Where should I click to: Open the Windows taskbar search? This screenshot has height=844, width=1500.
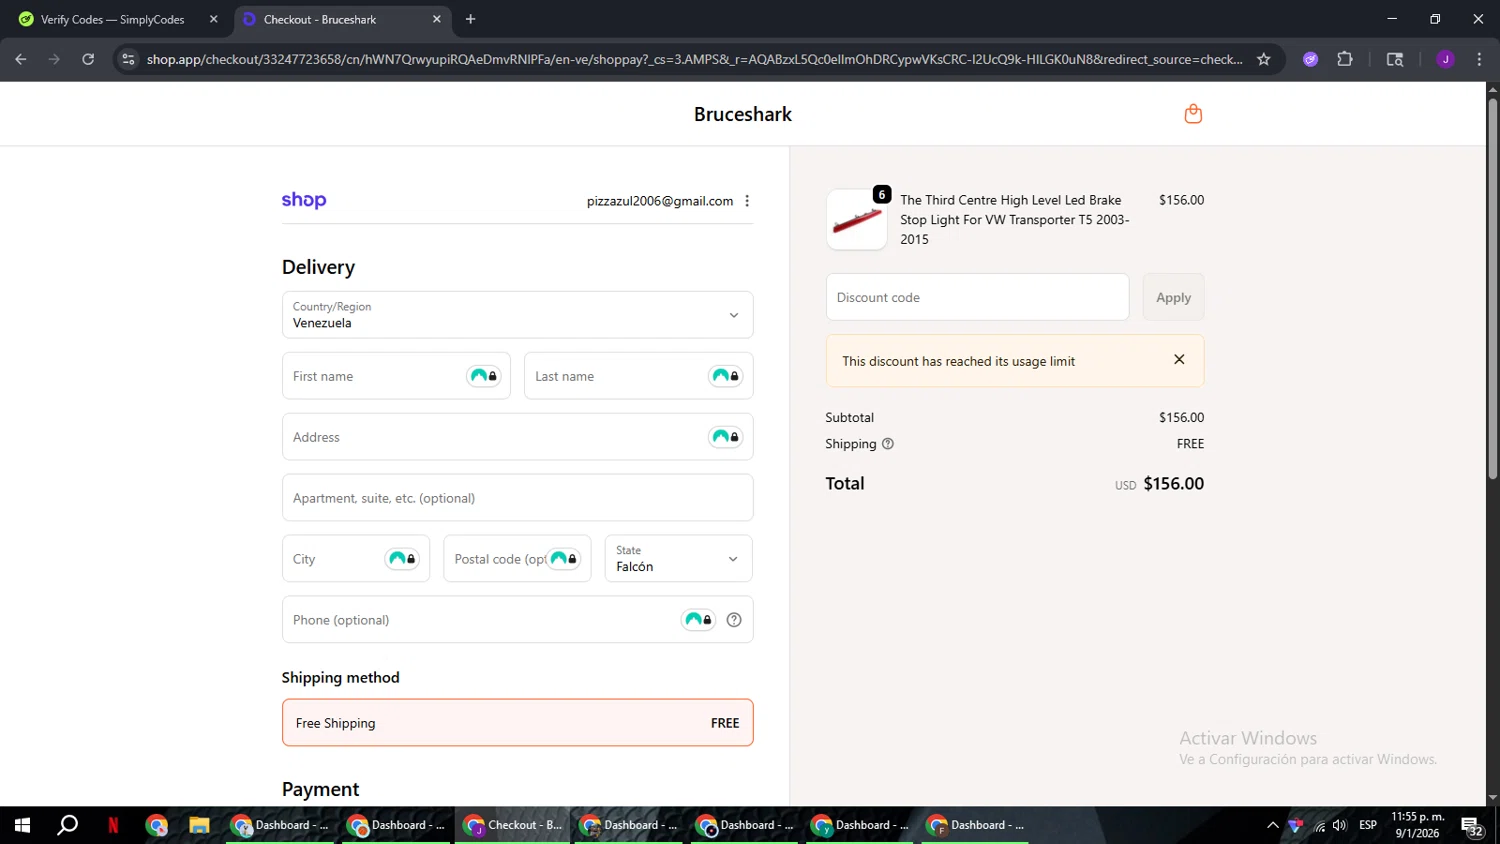coord(67,825)
